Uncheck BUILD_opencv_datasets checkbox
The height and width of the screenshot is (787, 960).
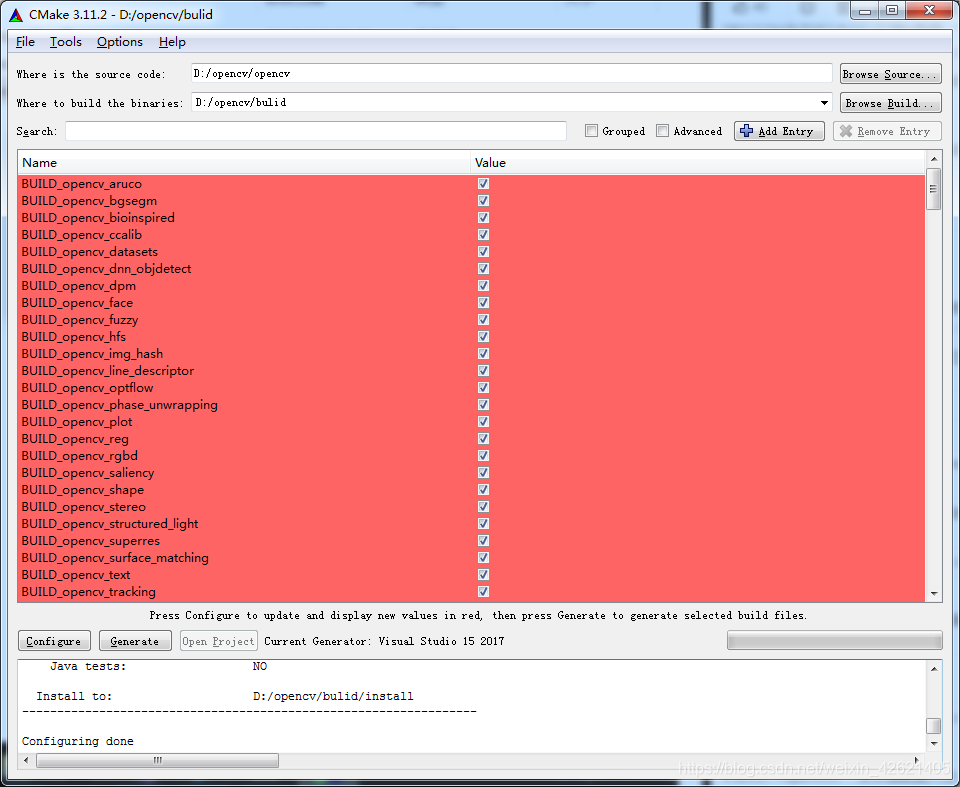(483, 252)
